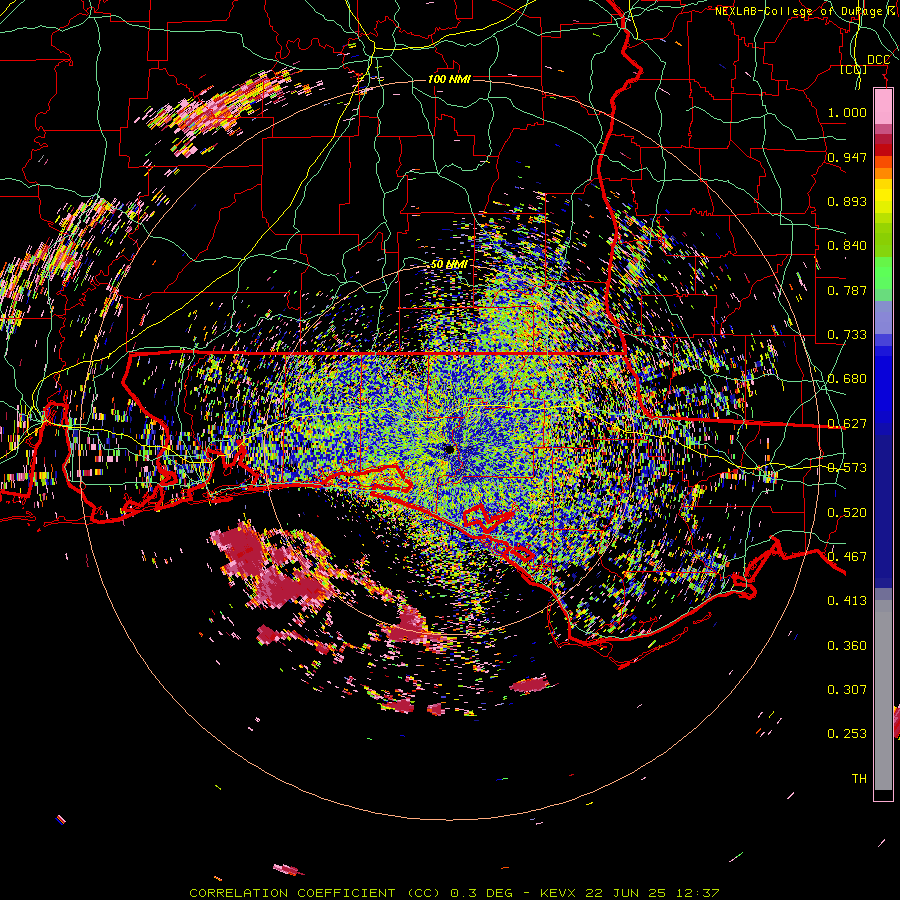Click the 50 NMI range ring label

(x=449, y=264)
